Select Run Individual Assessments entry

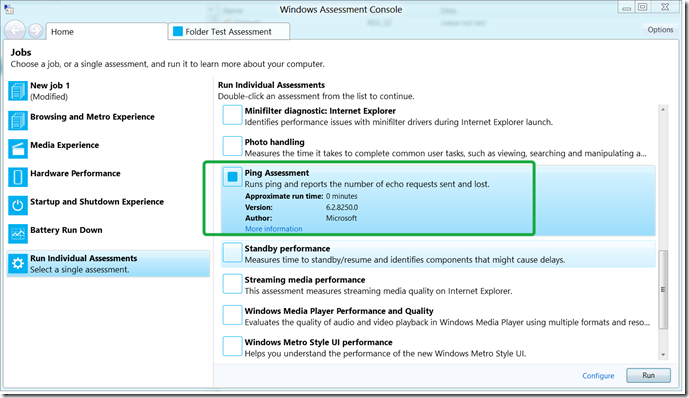click(109, 264)
